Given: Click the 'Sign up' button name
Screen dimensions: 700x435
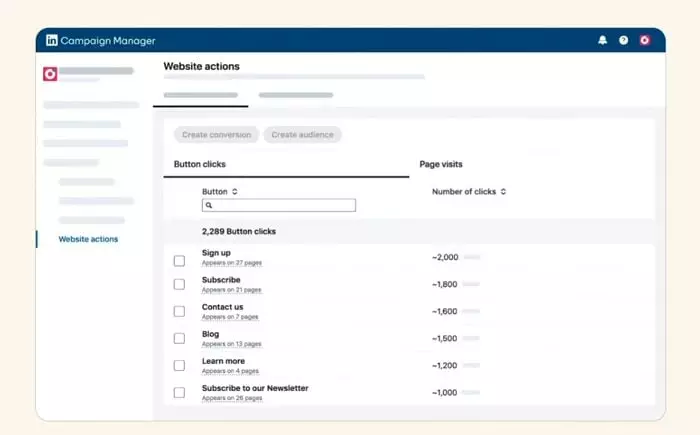Looking at the screenshot, I should click(216, 253).
